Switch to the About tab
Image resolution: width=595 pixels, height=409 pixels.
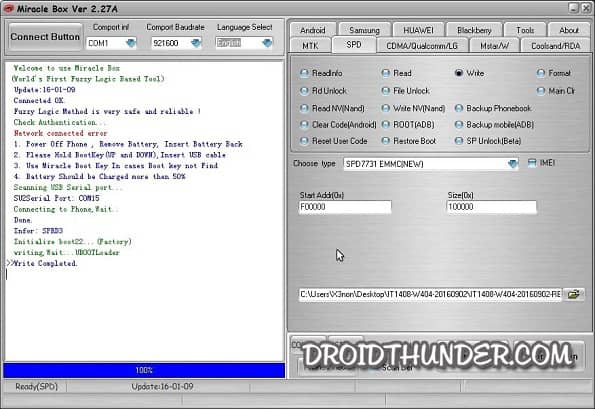click(x=569, y=30)
